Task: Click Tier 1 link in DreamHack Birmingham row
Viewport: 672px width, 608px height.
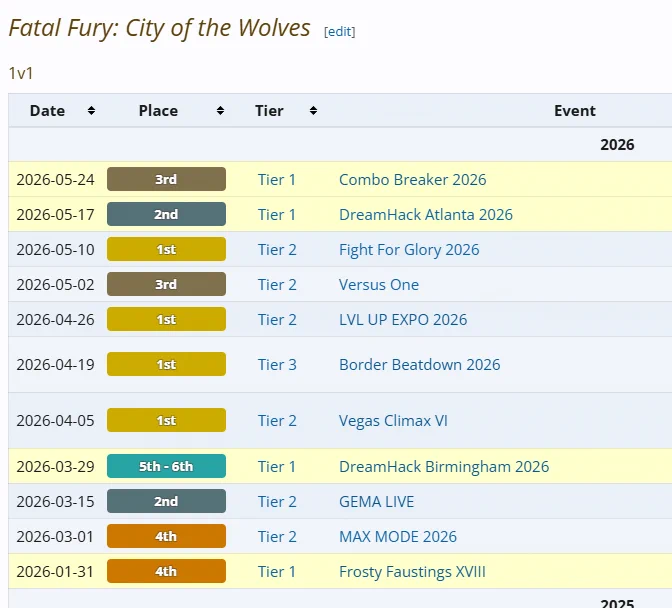Action: pos(276,467)
